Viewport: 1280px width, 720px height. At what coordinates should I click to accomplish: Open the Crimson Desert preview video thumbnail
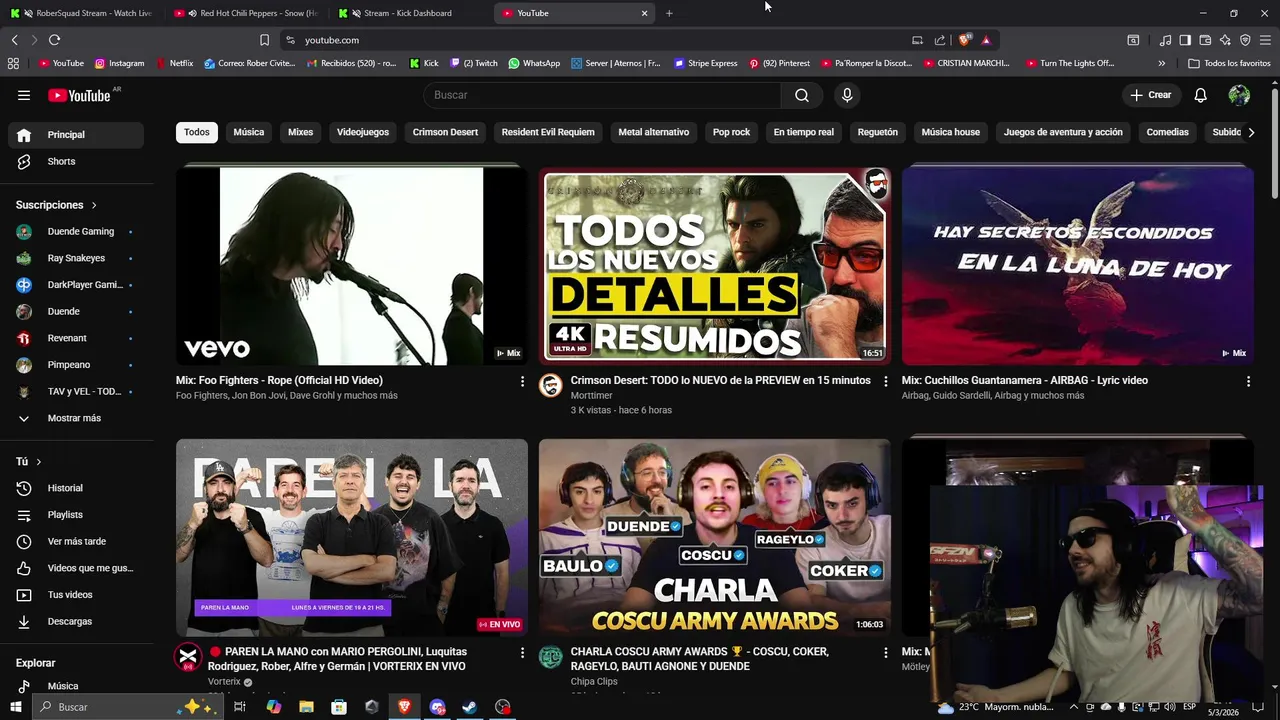tap(715, 266)
